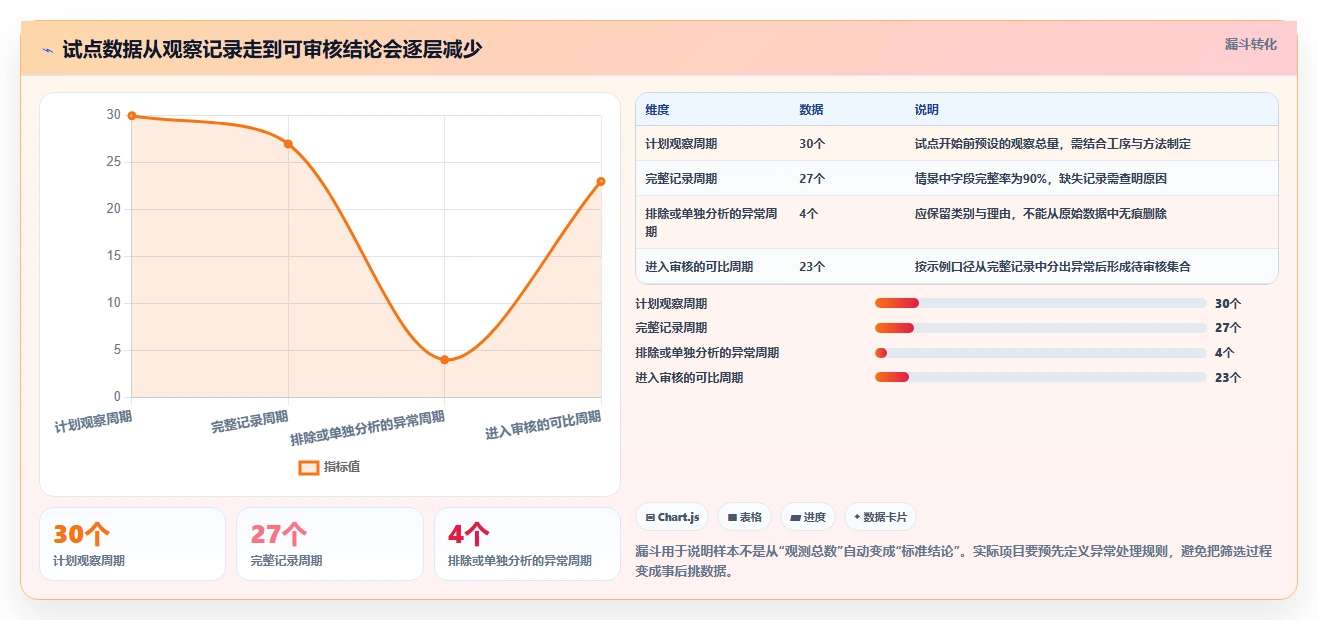Click the y-axis label 15
Viewport: 1318px width, 620px height.
pyautogui.click(x=114, y=256)
